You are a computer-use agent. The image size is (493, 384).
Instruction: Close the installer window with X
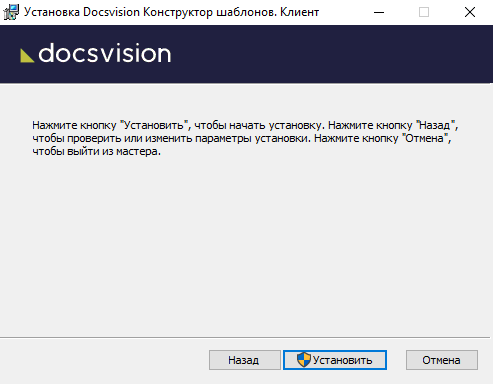point(470,12)
